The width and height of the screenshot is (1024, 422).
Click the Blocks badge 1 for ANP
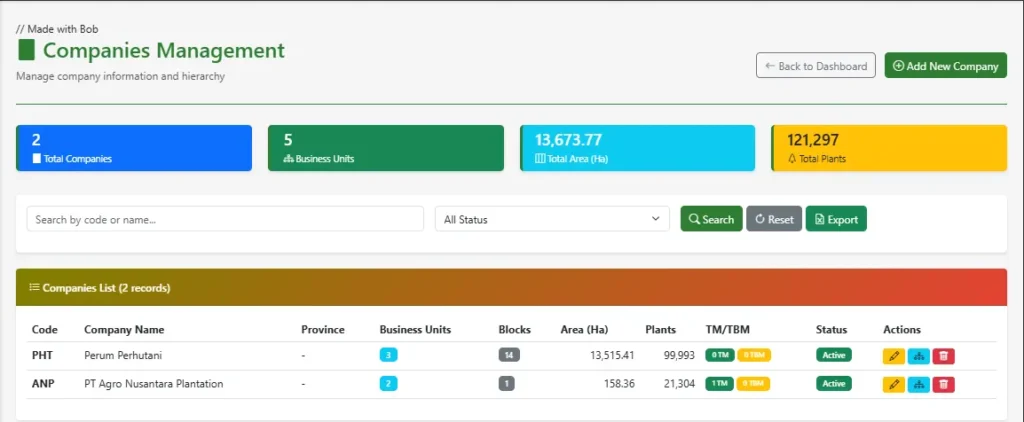coord(507,383)
